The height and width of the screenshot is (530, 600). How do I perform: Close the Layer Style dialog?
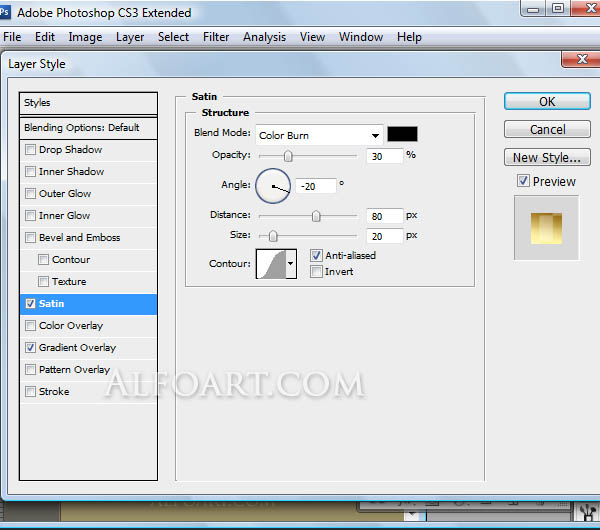coord(582,59)
